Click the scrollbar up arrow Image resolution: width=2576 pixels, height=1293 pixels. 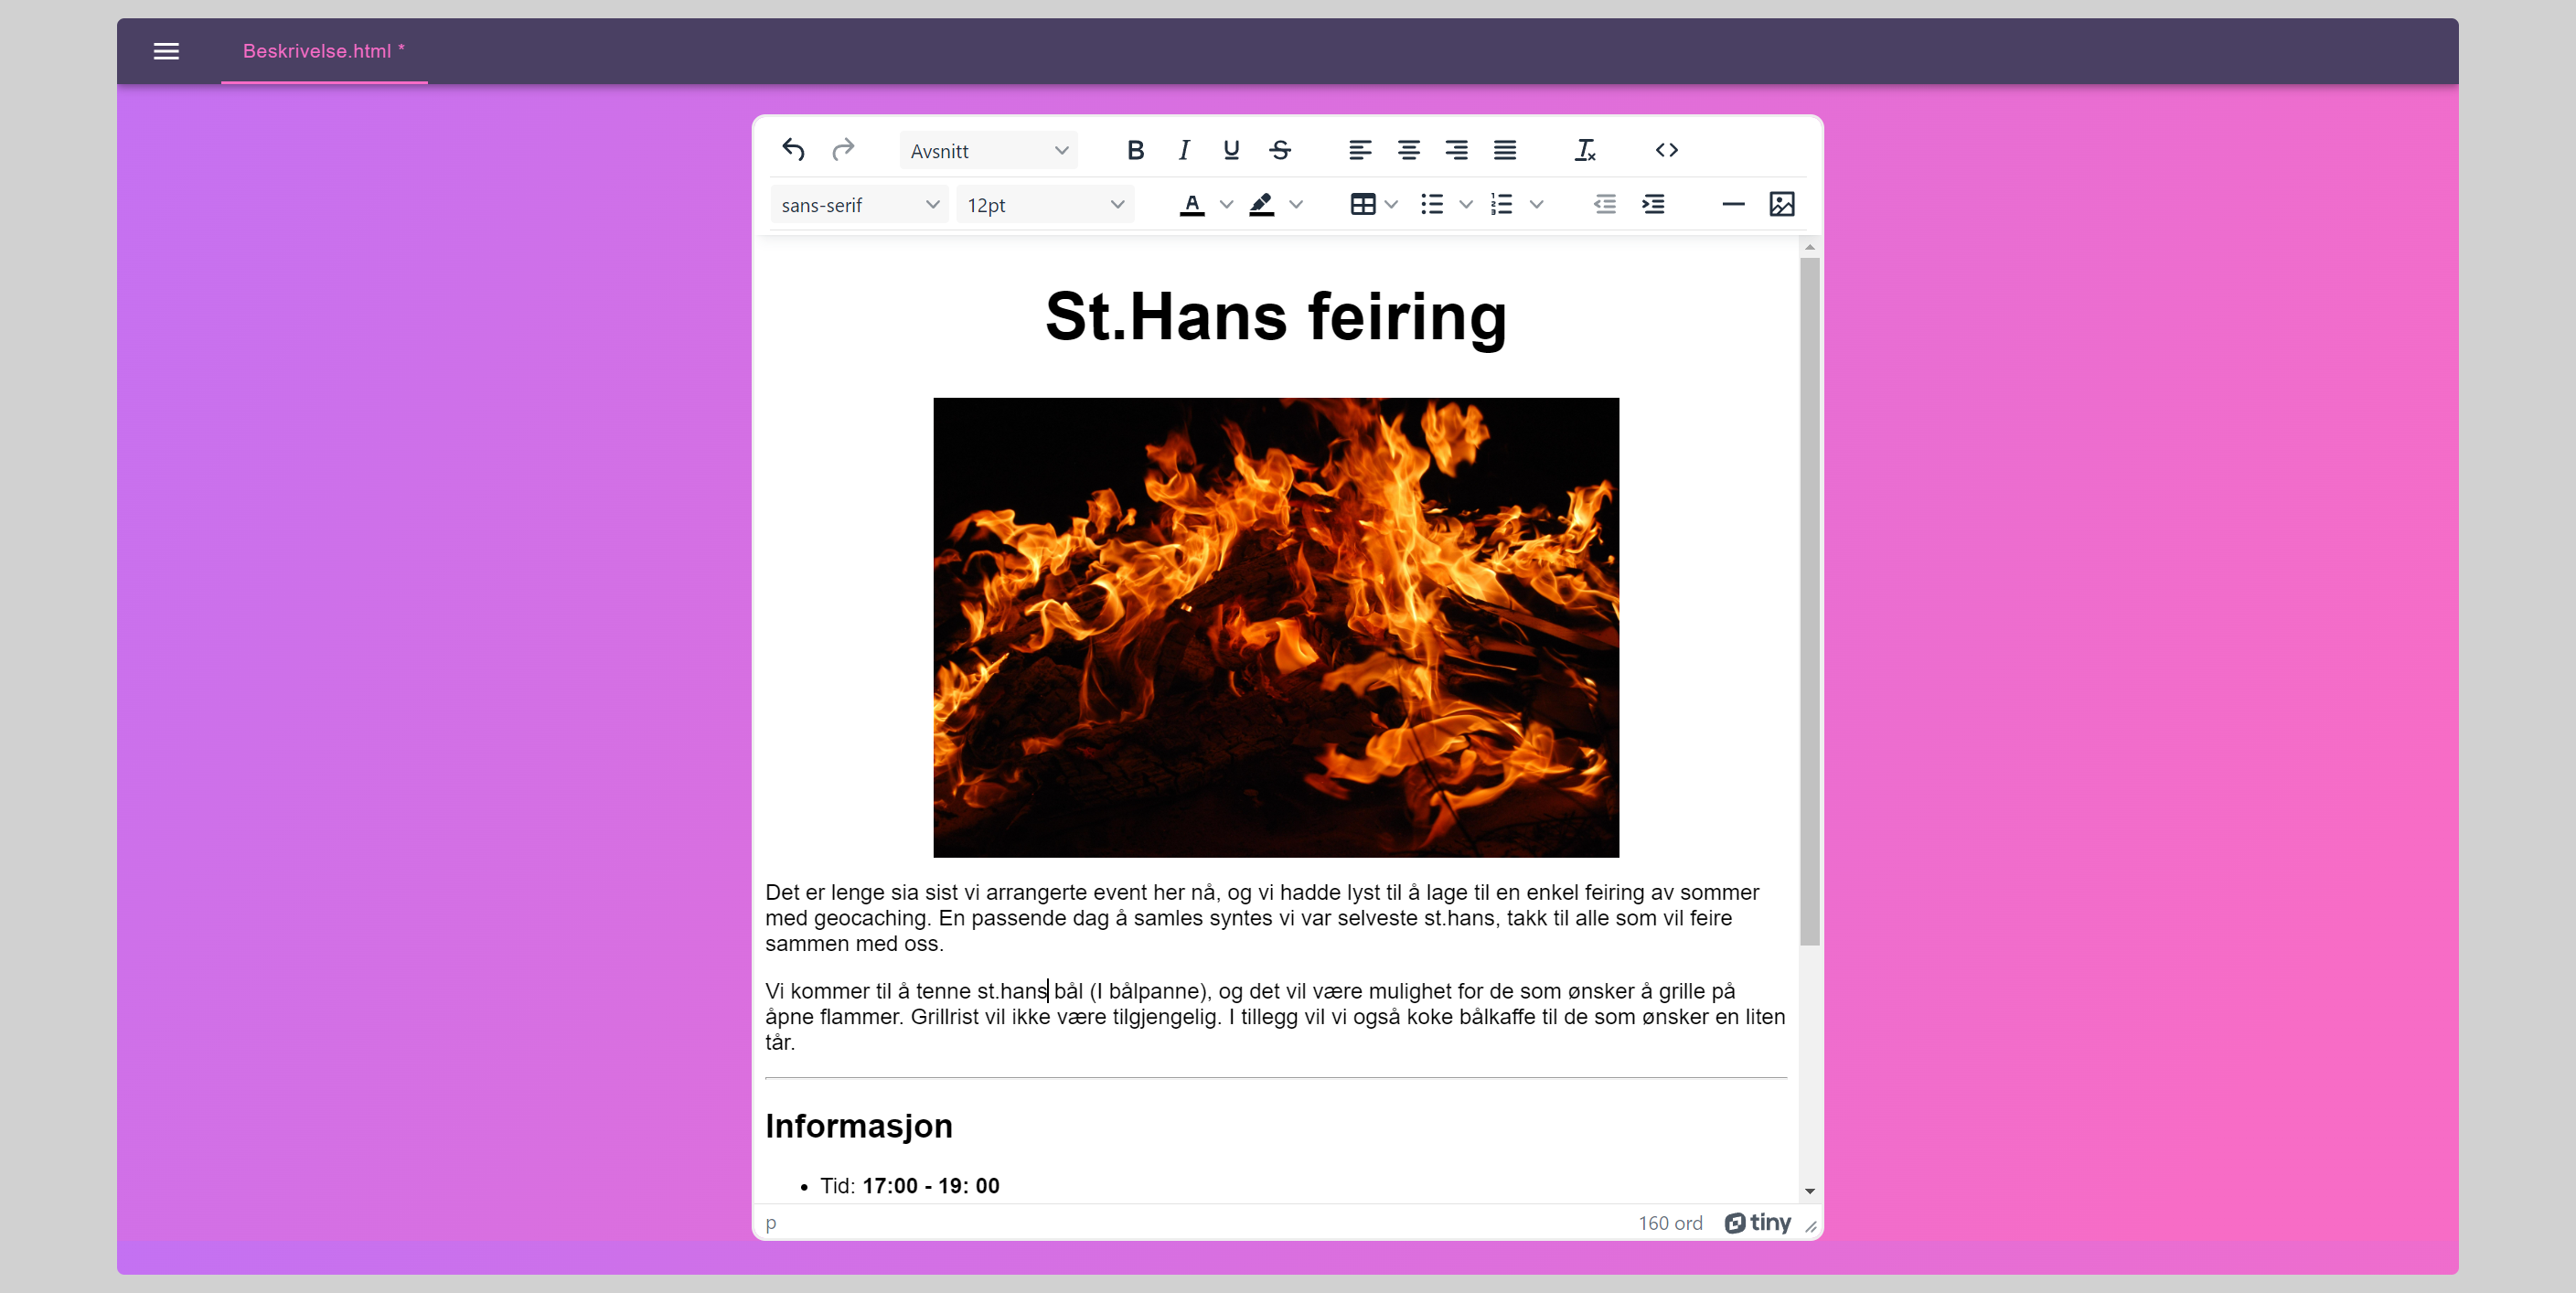pos(1809,247)
